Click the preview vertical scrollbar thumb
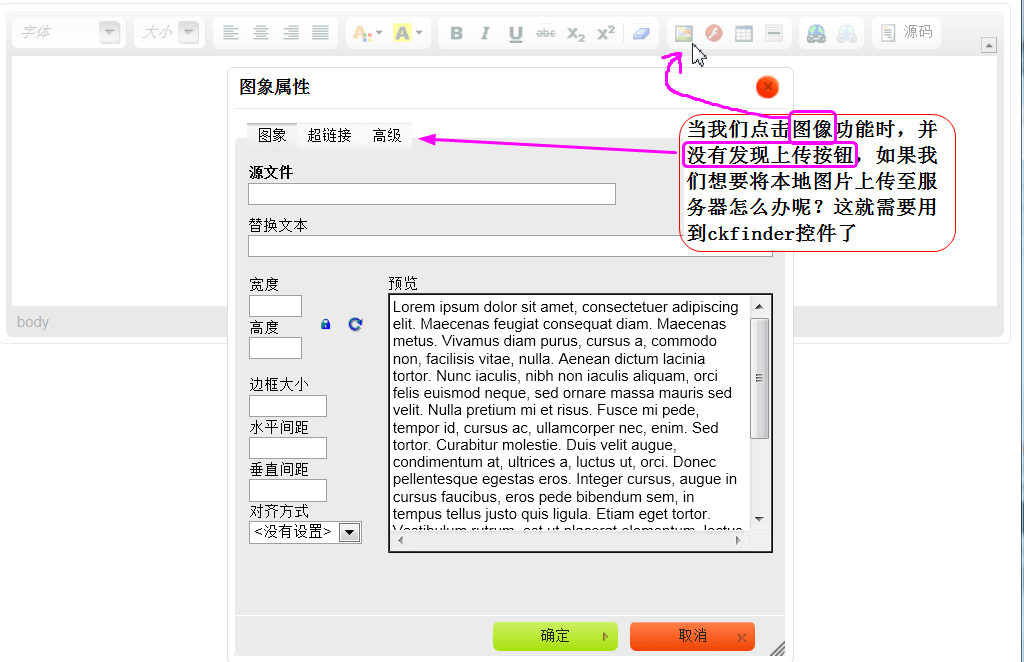The height and width of the screenshot is (662, 1024). tap(759, 378)
